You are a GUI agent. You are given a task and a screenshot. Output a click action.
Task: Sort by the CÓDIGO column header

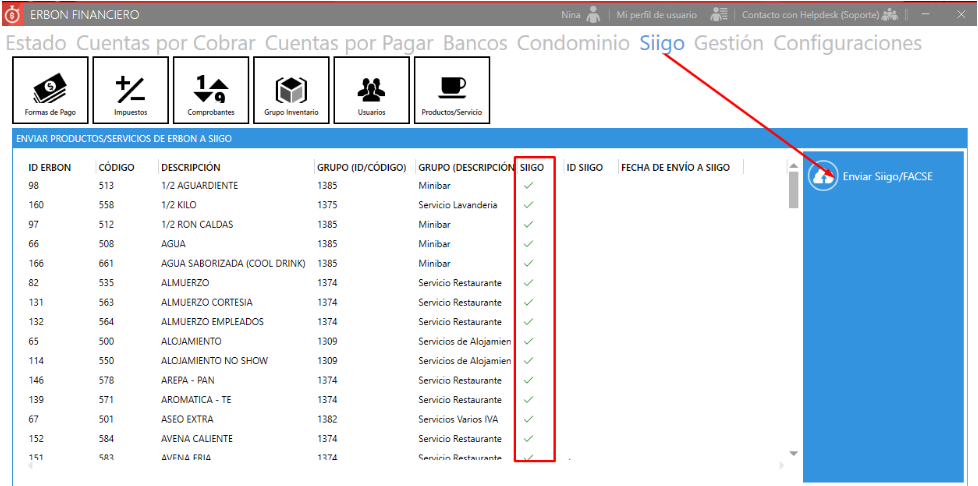[x=116, y=168]
